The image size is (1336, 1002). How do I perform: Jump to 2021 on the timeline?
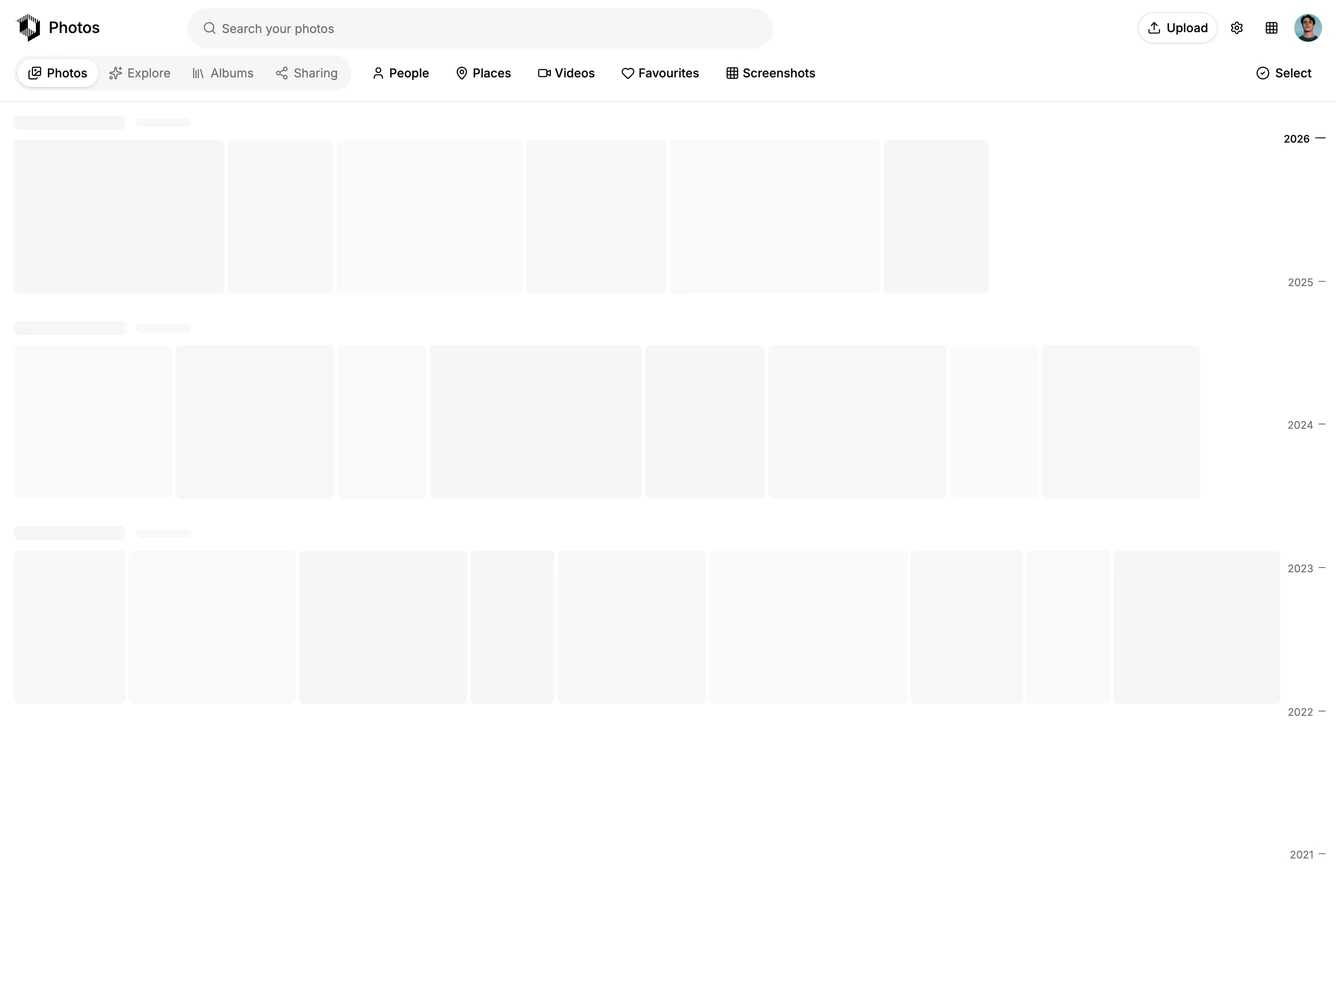pyautogui.click(x=1307, y=855)
